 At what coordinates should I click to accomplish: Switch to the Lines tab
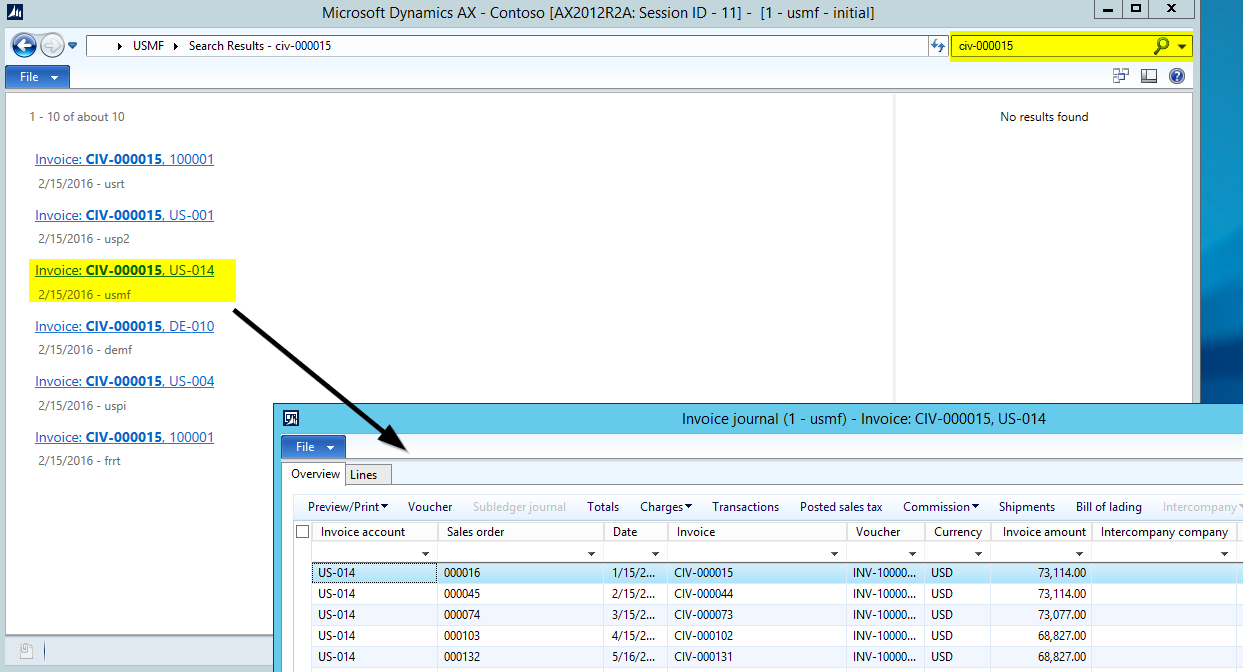click(363, 475)
